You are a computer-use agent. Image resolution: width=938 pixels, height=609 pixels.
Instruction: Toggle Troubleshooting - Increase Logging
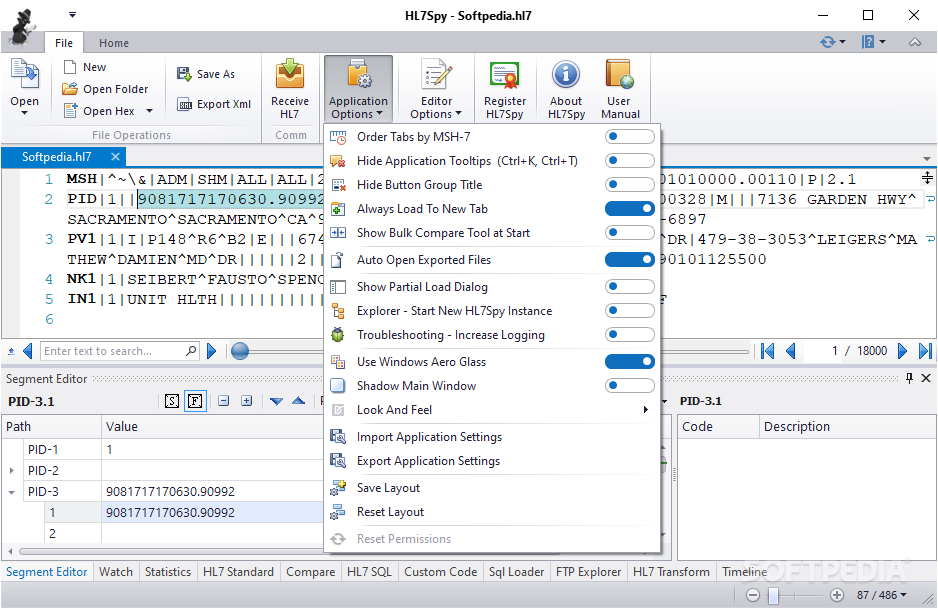click(x=629, y=334)
